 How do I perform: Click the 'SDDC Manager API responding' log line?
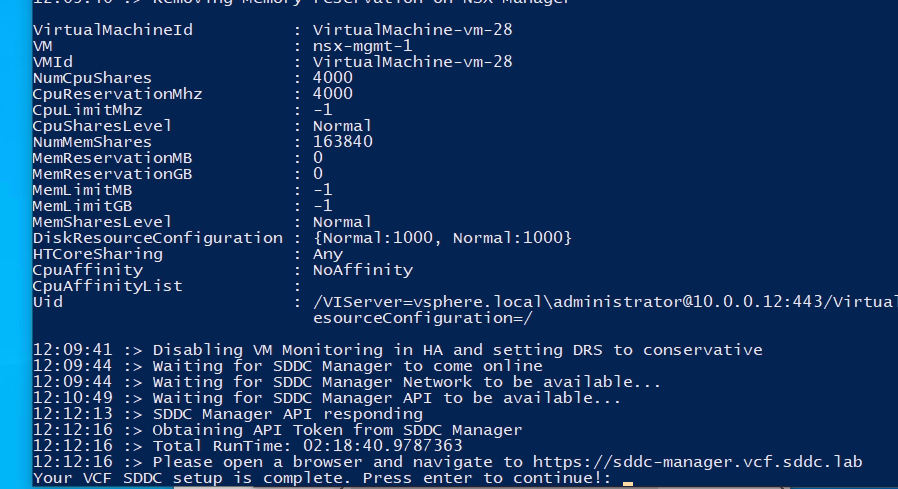coord(227,413)
